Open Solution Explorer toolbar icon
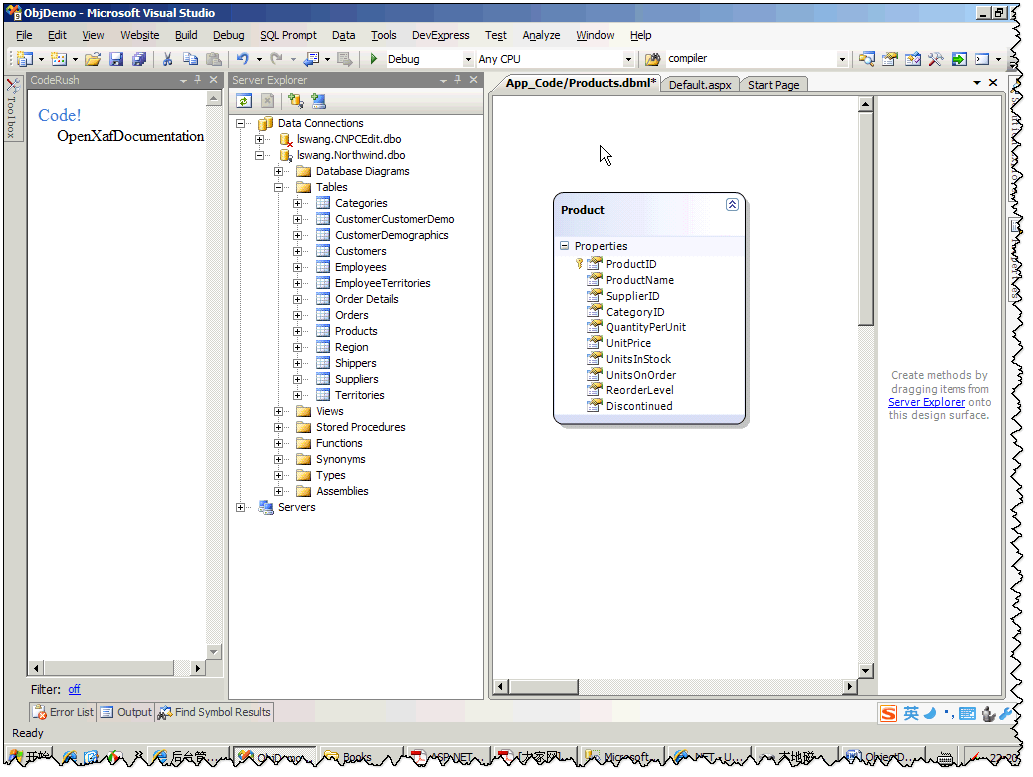This screenshot has height=777, width=1033. [867, 59]
